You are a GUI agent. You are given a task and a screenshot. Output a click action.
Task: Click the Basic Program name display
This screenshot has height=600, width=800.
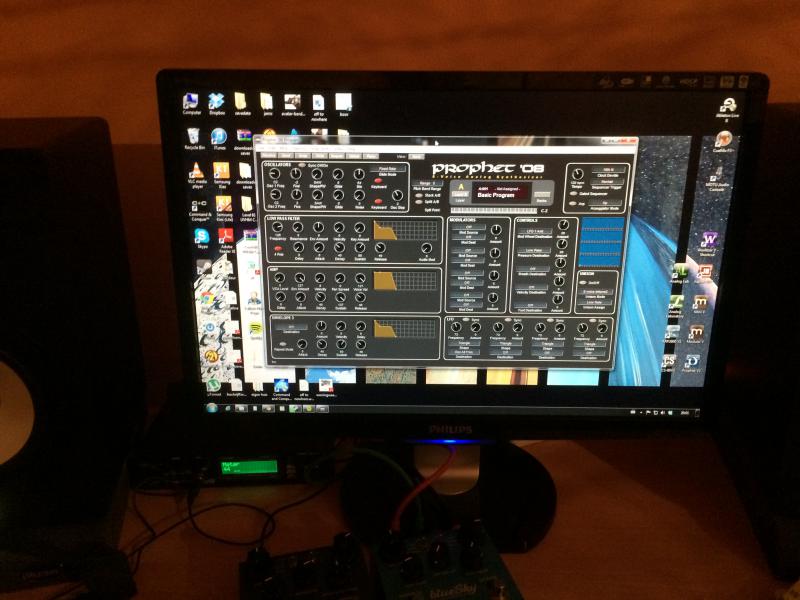pyautogui.click(x=496, y=195)
